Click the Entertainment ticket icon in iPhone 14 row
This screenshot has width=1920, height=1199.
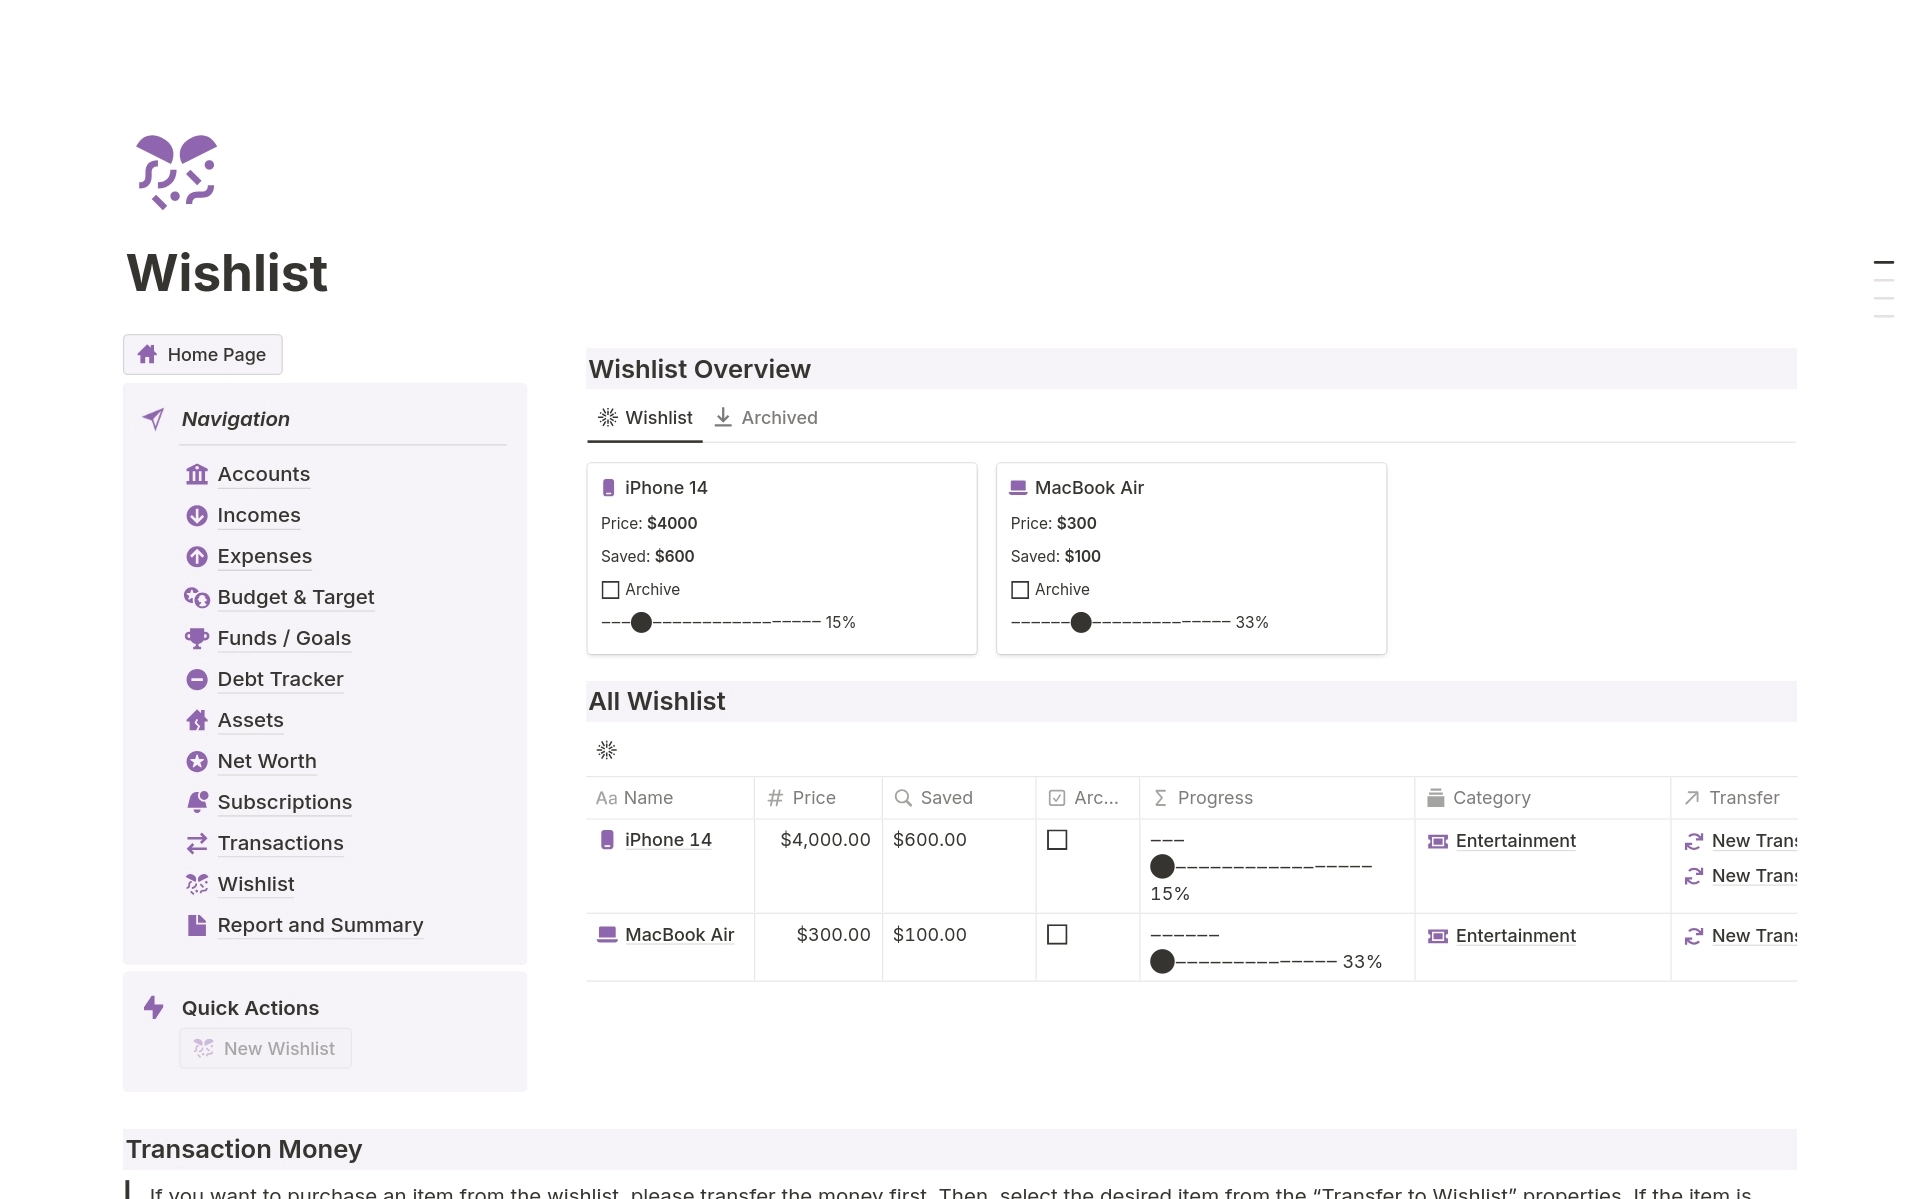pos(1438,841)
